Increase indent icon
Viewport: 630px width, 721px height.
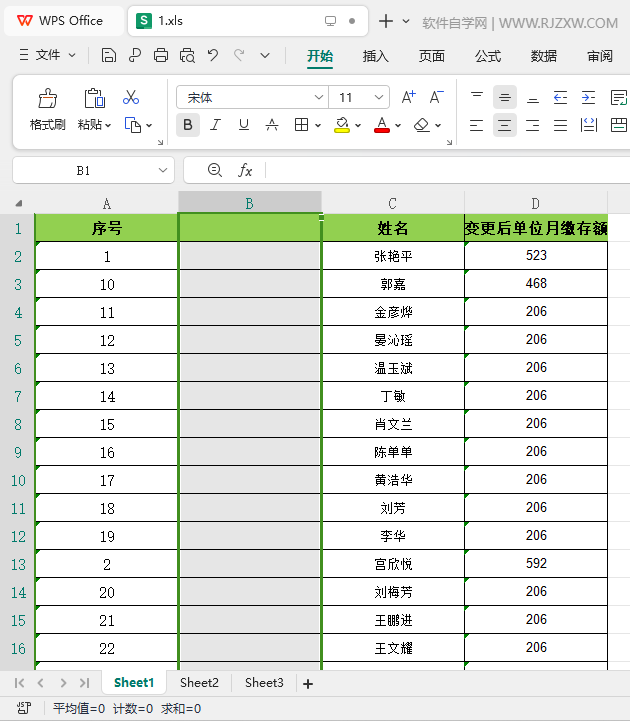click(x=588, y=97)
